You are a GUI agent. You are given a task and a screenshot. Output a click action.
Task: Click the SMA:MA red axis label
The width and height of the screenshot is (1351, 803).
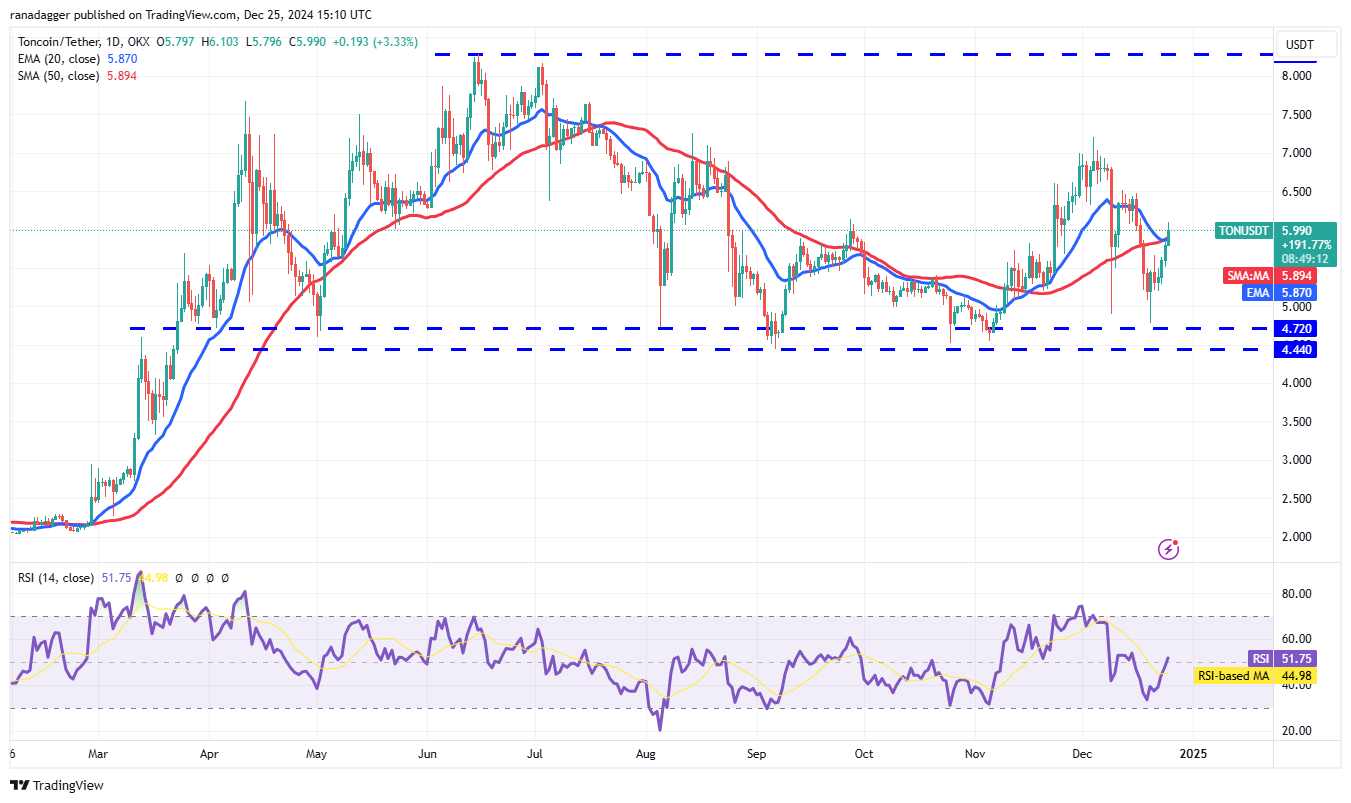click(1249, 275)
